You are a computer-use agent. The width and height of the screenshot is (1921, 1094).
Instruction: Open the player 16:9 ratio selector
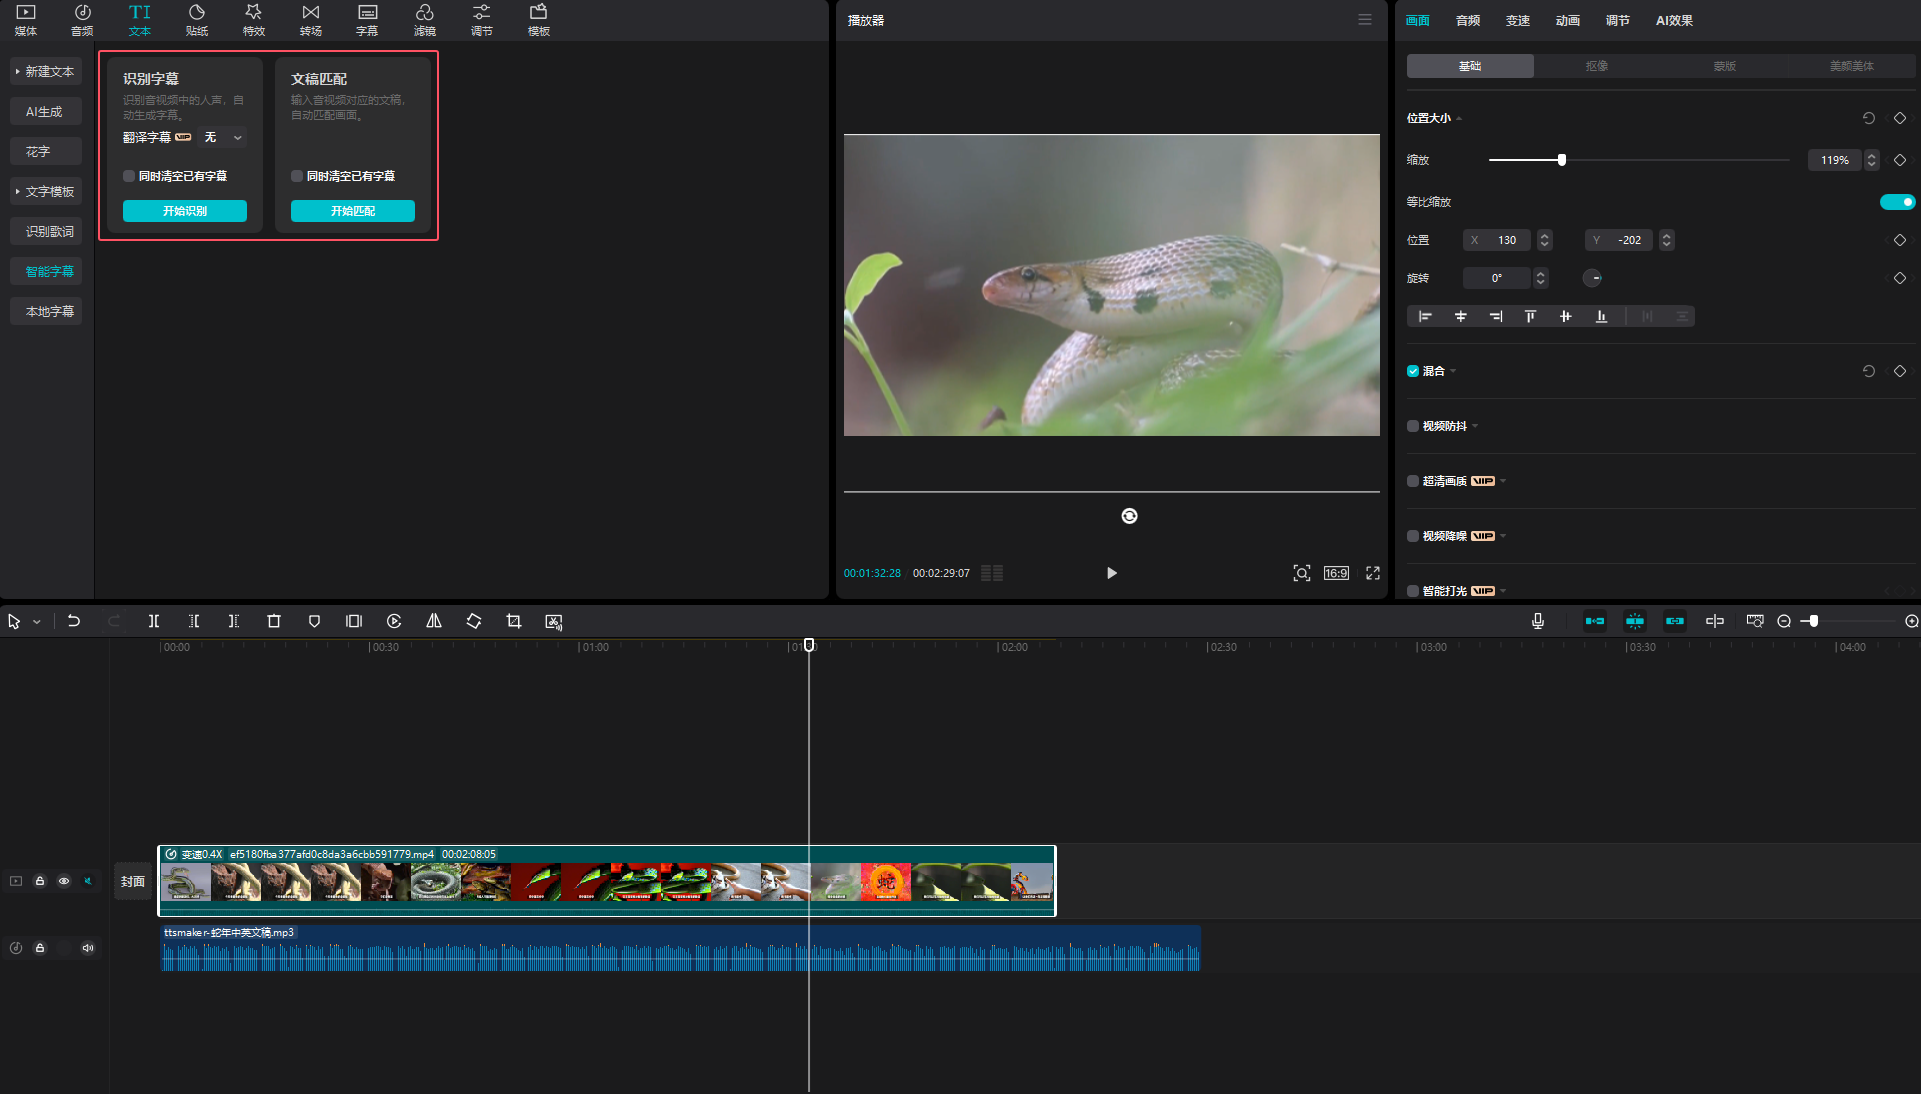[1336, 573]
